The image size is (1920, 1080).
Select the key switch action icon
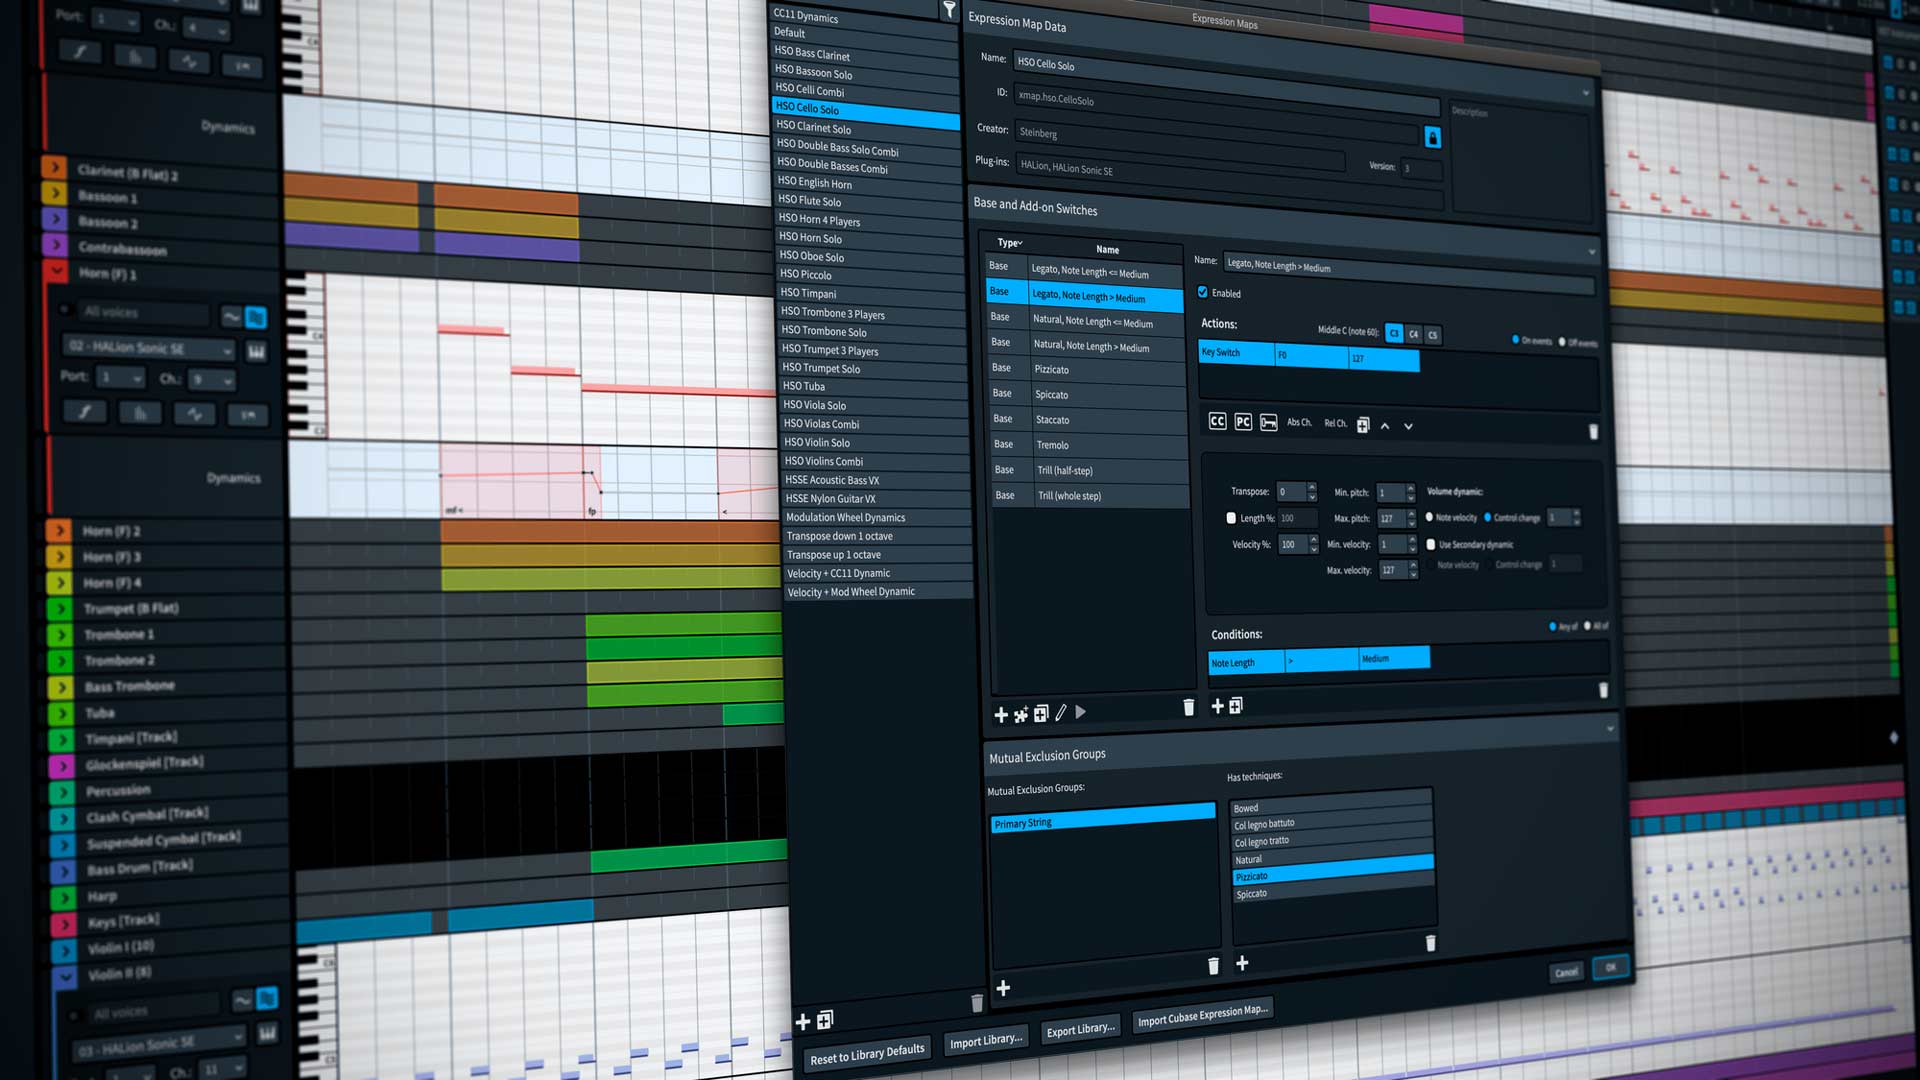pos(1268,423)
